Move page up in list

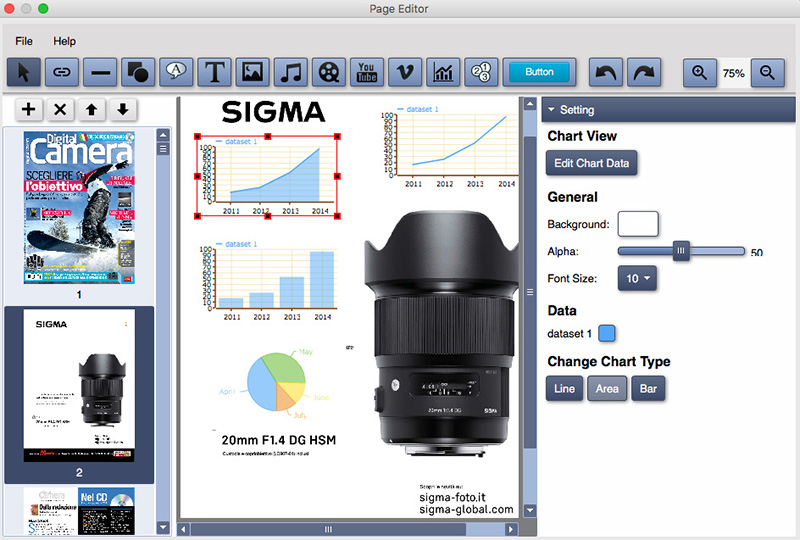[92, 109]
